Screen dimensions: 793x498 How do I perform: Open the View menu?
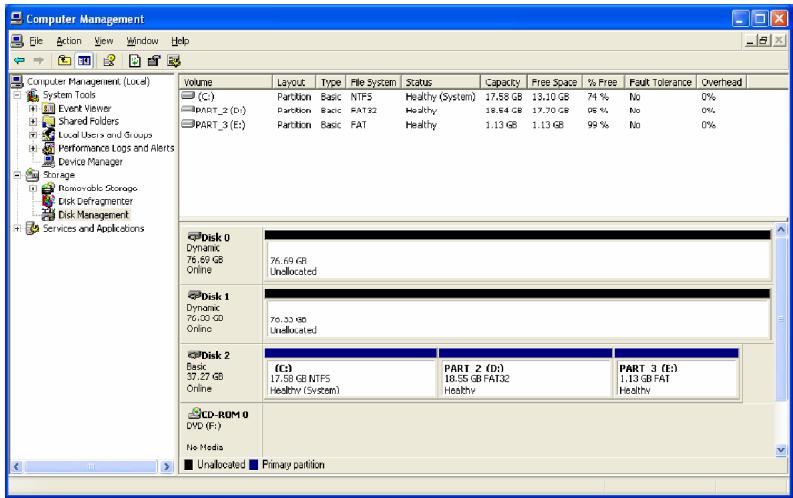tap(104, 41)
